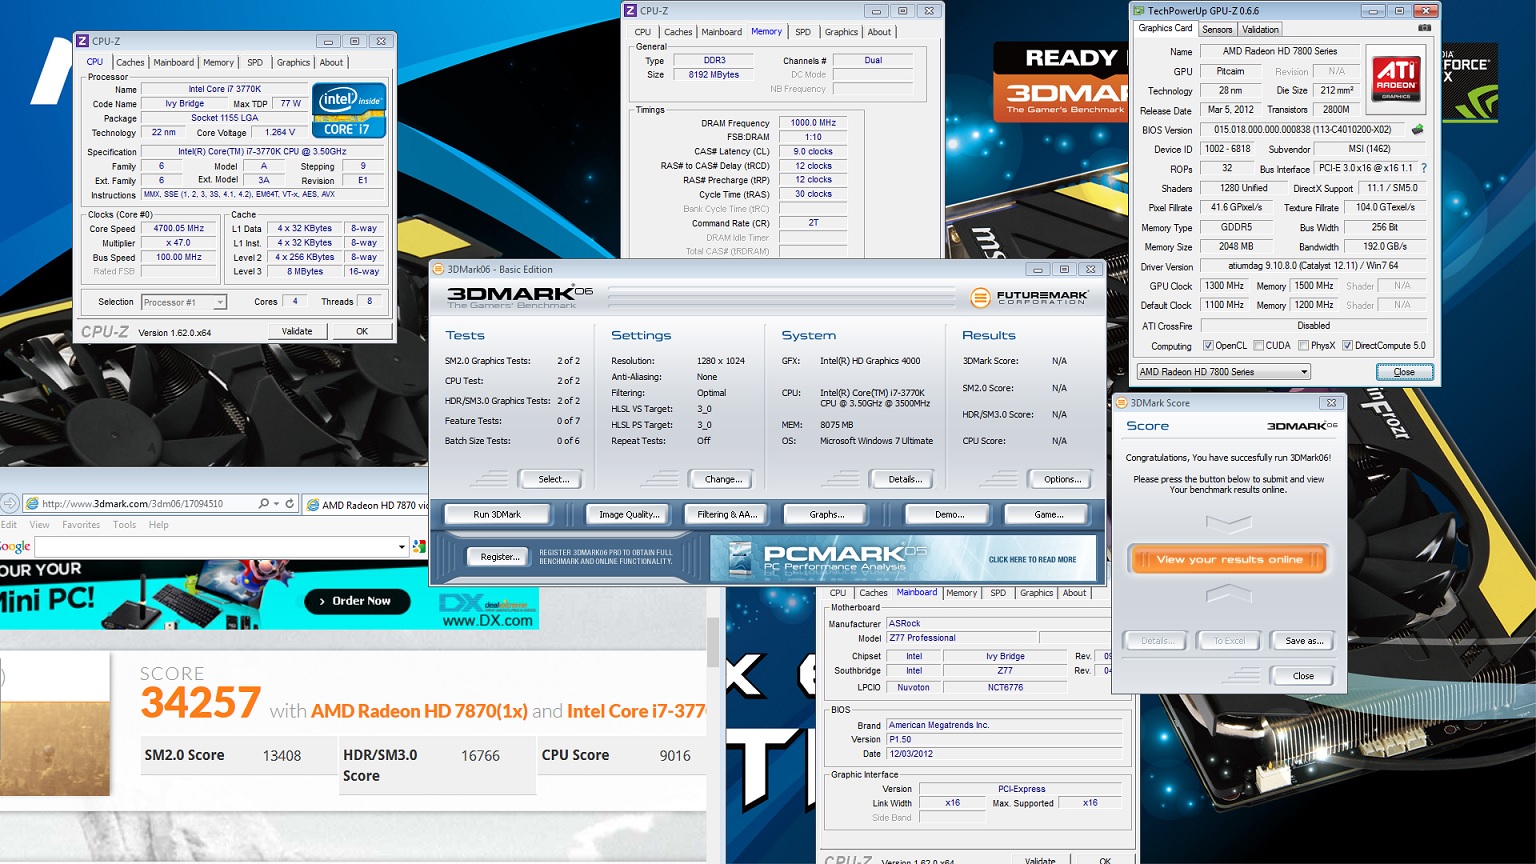The width and height of the screenshot is (1536, 864).
Task: Open the Graphics tab in the mainboard CPU-Z window
Action: (1036, 593)
